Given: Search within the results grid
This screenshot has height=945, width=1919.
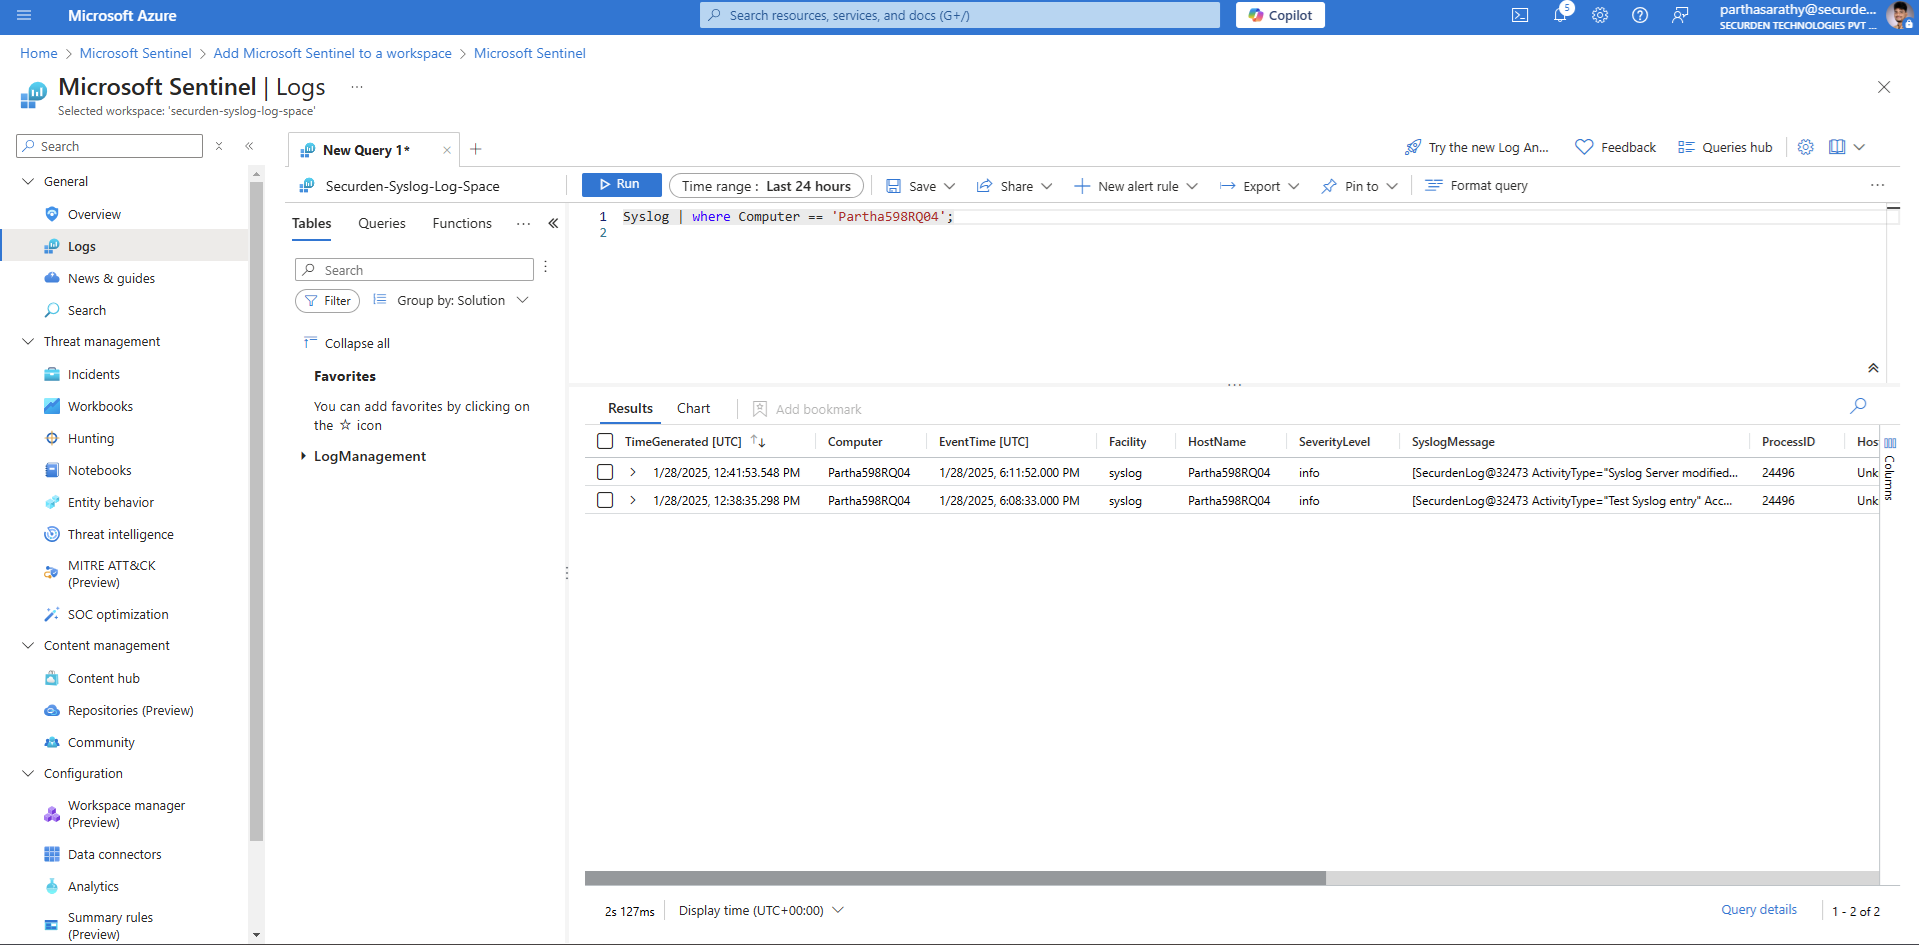Looking at the screenshot, I should click(x=1858, y=406).
